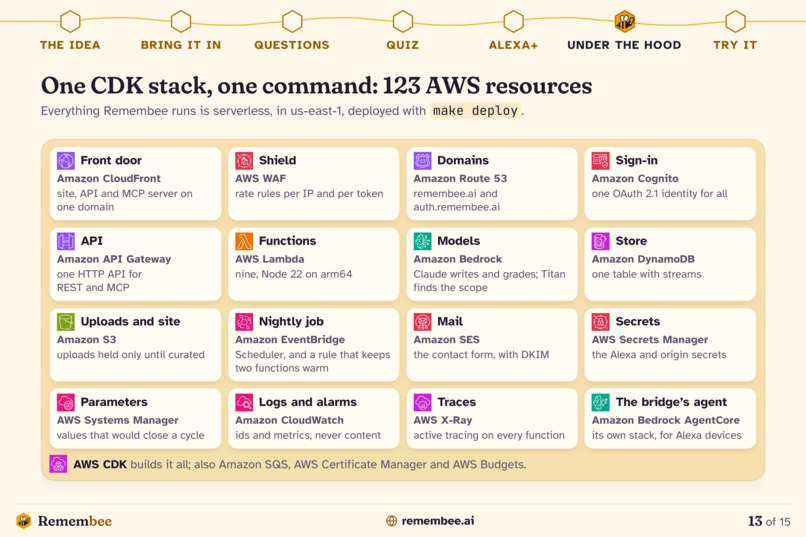The height and width of the screenshot is (537, 806).
Task: Click the hexagon step marker above The Idea
Action: [70, 22]
